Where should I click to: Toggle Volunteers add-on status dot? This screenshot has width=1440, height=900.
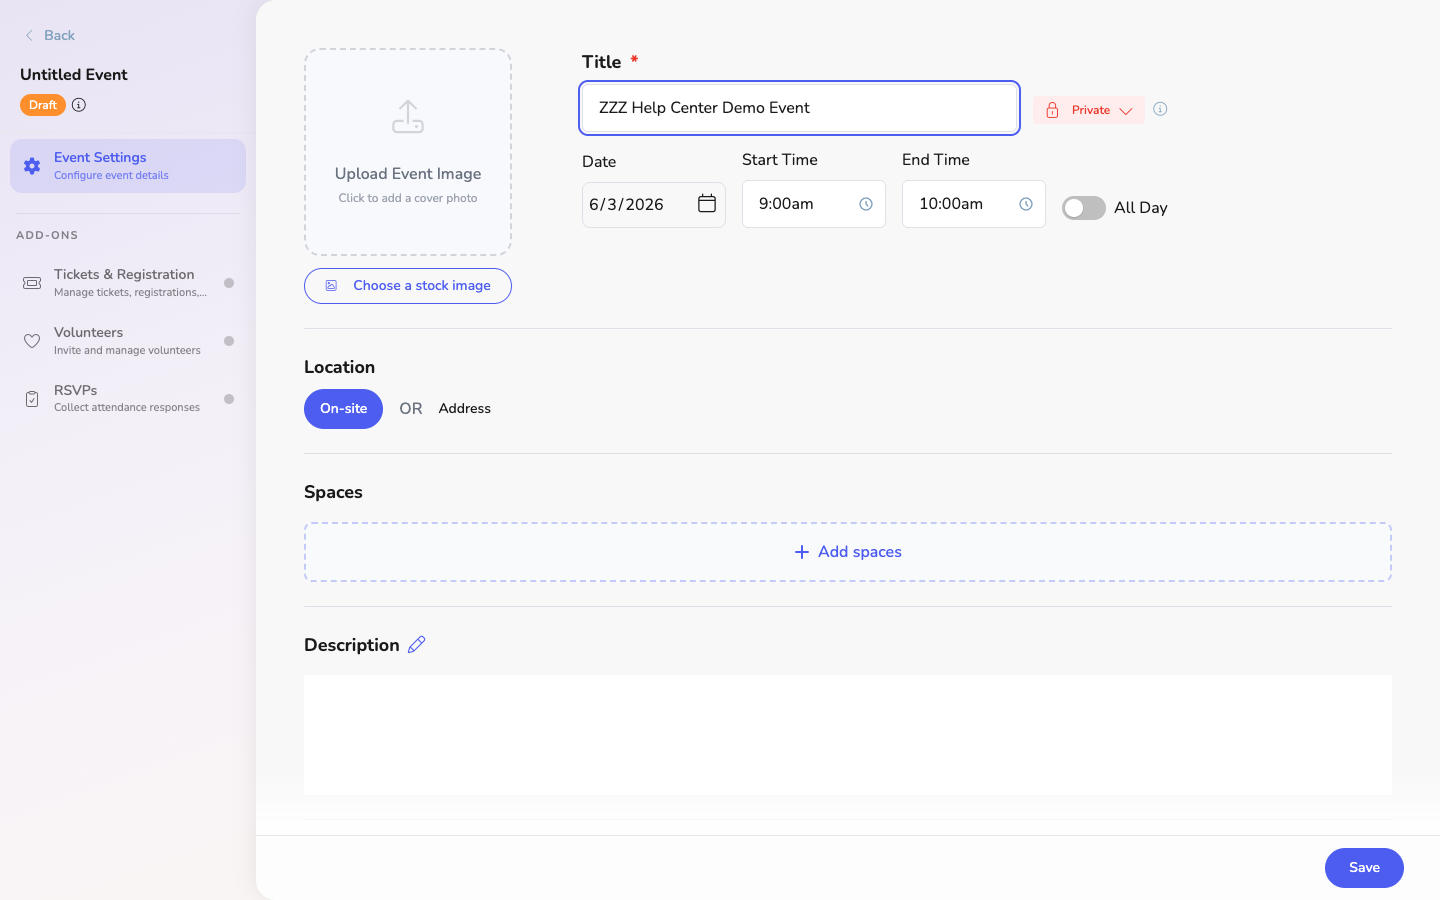[x=229, y=341]
